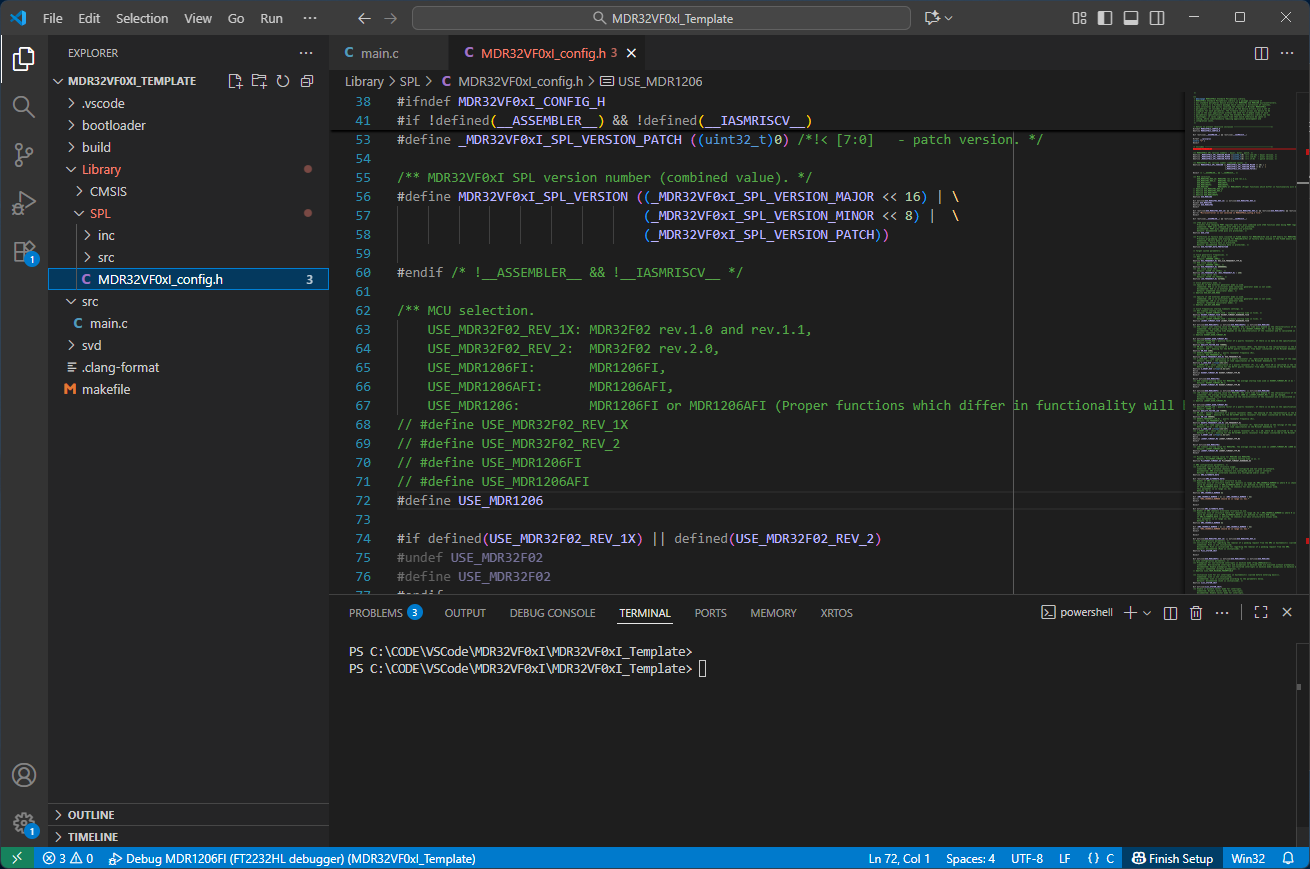This screenshot has height=869, width=1310.
Task: Open the Selection menu
Action: 142,18
